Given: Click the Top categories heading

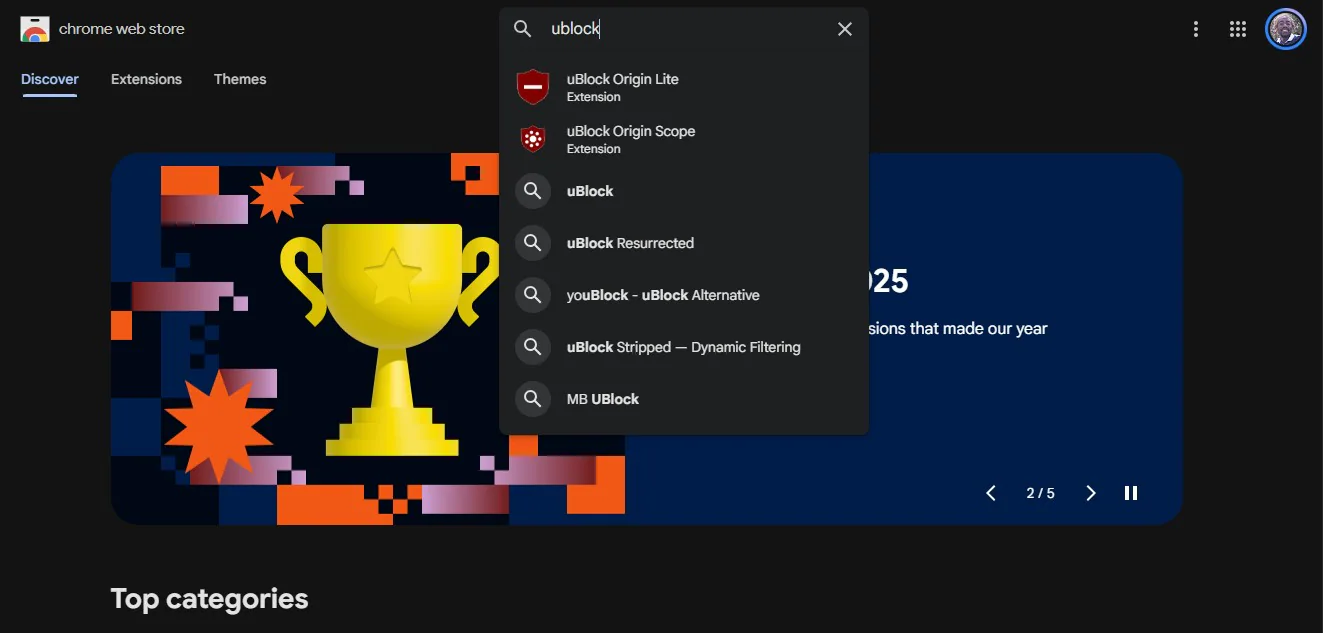Looking at the screenshot, I should 209,598.
